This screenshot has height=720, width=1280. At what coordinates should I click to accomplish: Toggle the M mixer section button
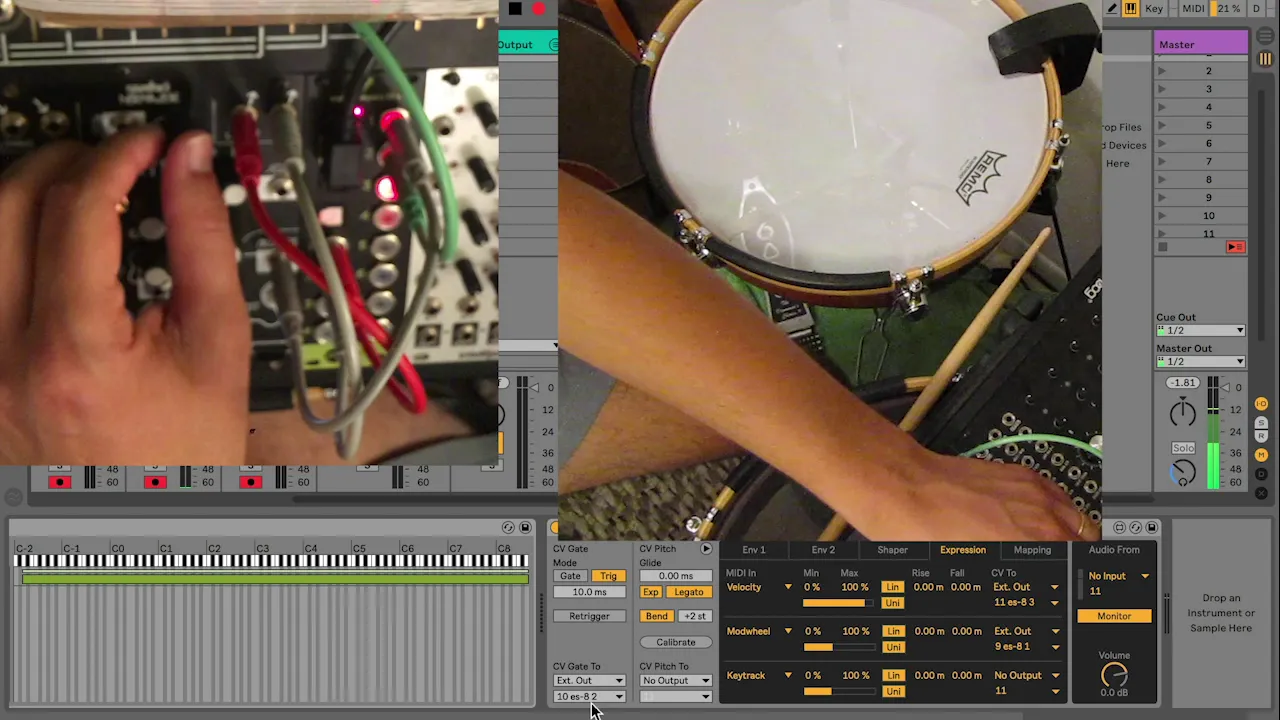pos(1261,455)
